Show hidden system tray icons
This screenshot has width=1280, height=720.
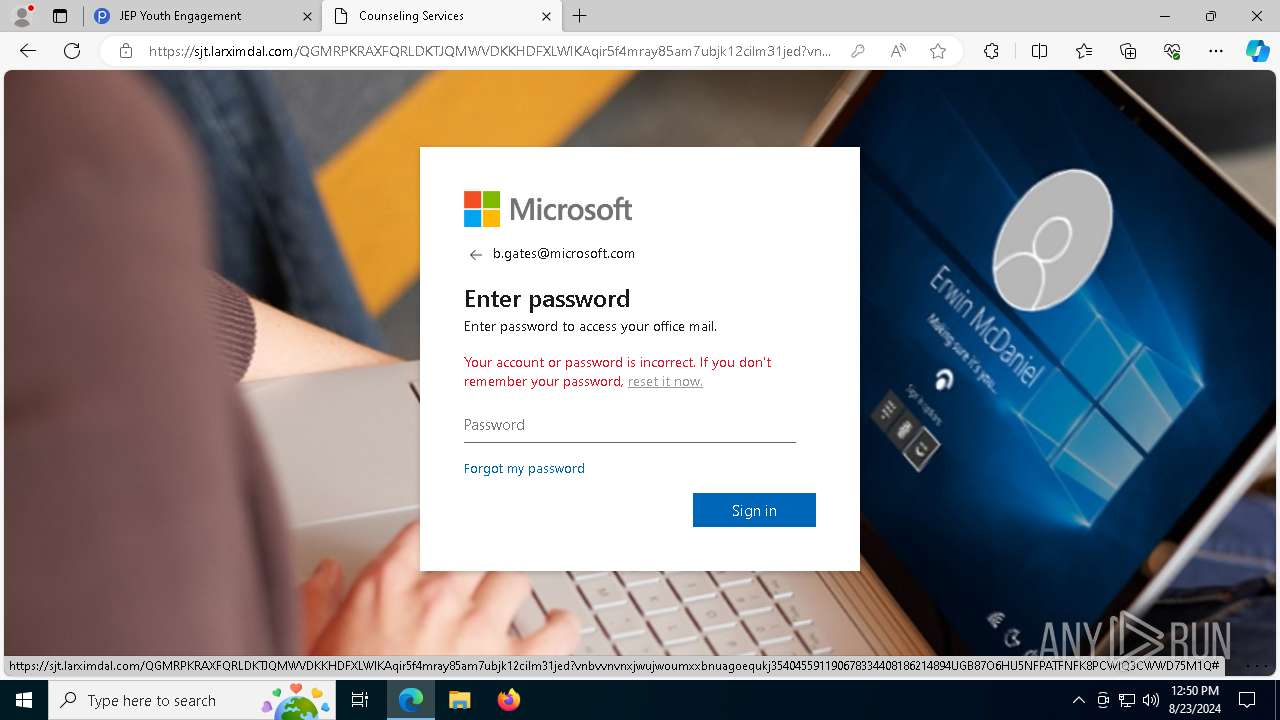1078,700
